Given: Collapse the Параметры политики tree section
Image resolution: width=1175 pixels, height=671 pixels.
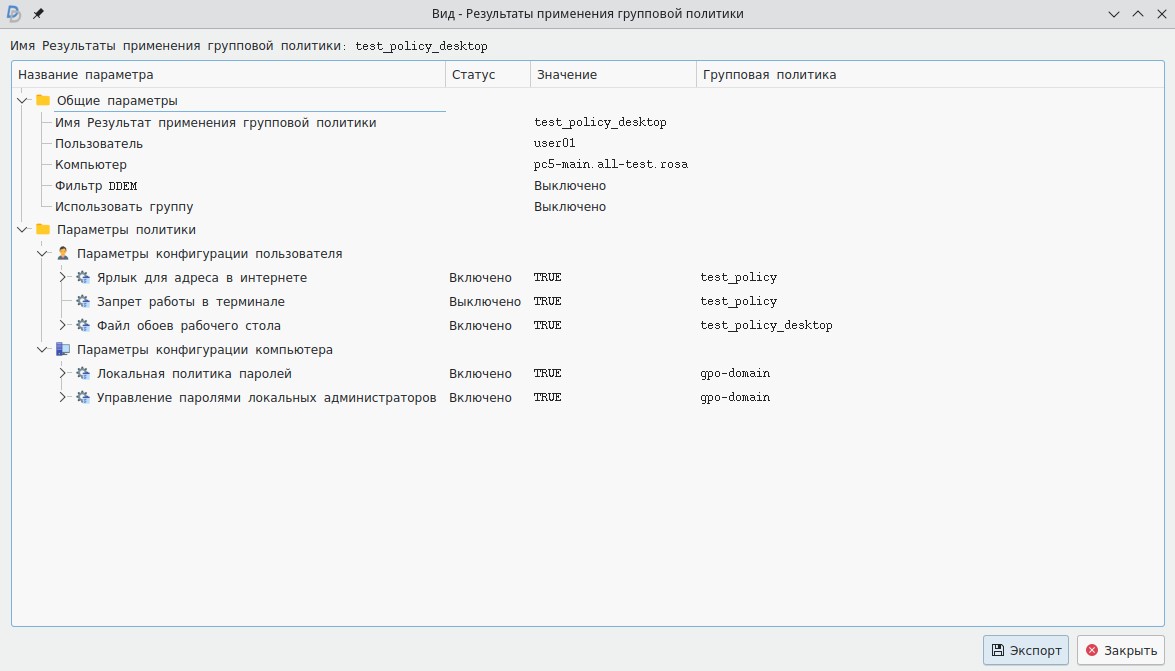Looking at the screenshot, I should click(x=23, y=230).
